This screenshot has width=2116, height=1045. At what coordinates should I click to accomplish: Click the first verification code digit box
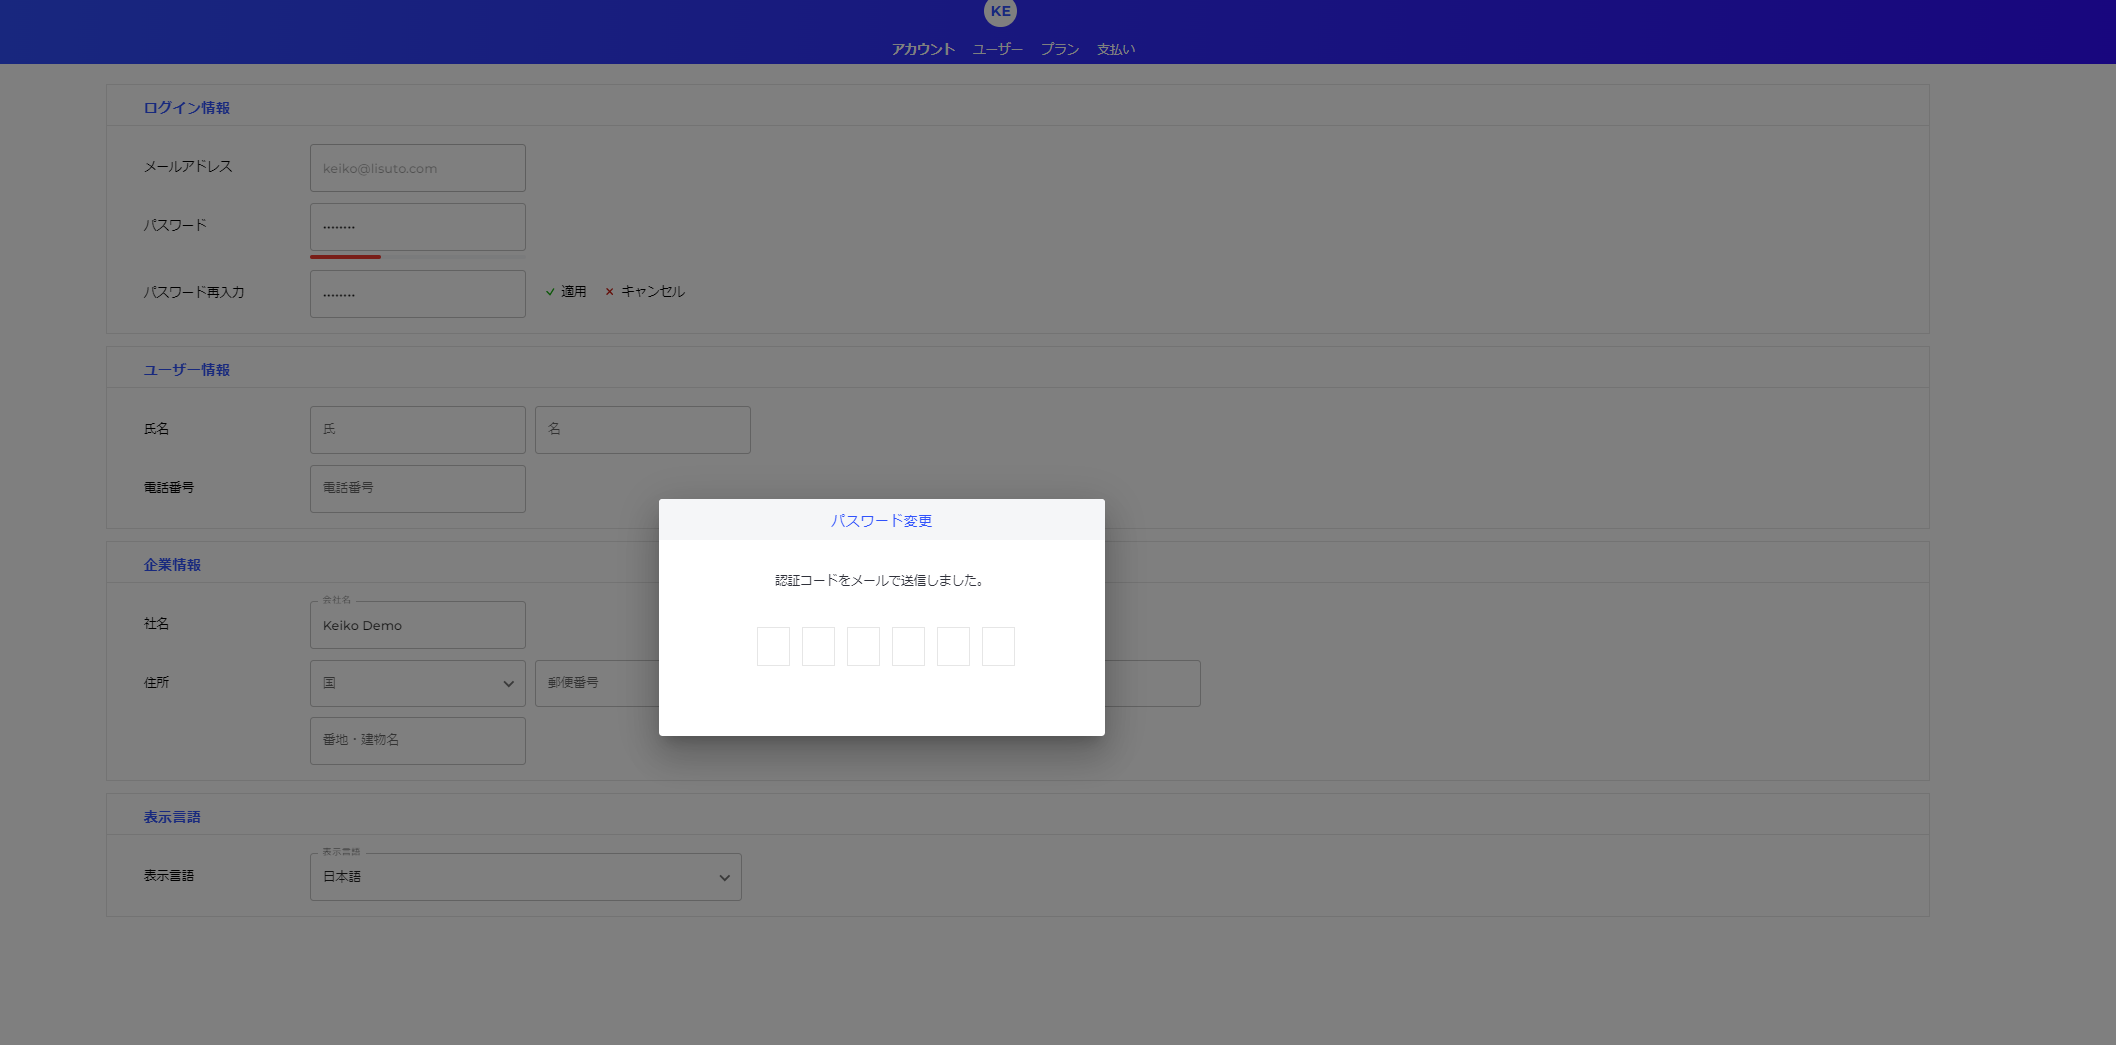click(x=773, y=647)
